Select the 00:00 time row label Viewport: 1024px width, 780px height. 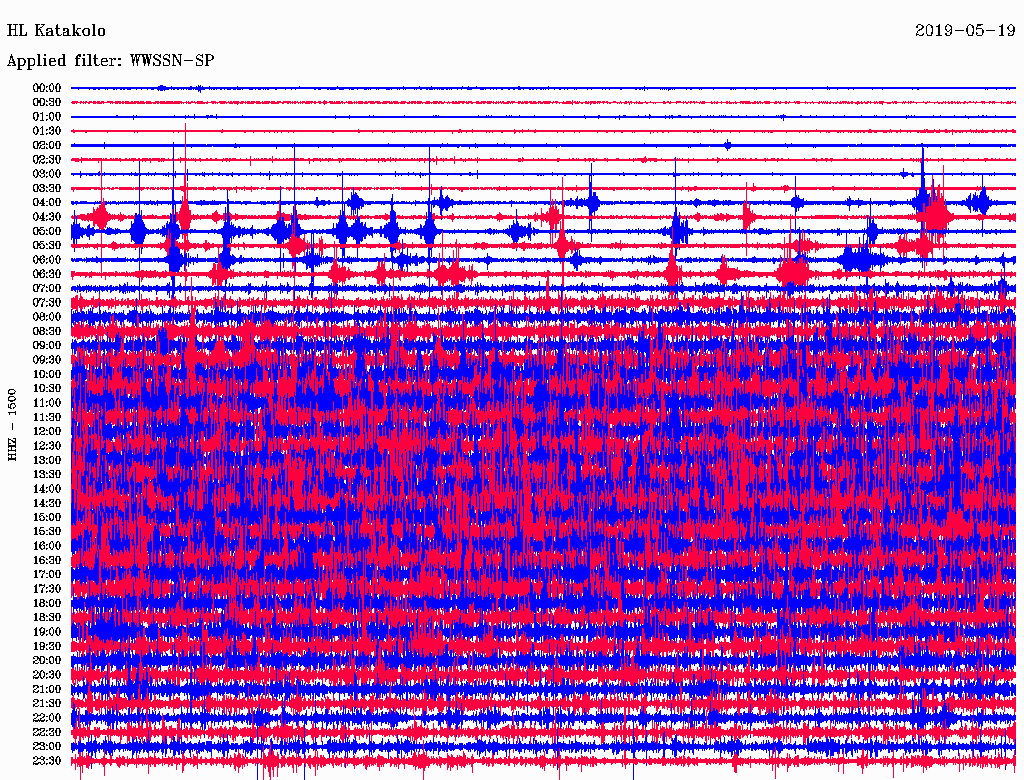tap(47, 88)
